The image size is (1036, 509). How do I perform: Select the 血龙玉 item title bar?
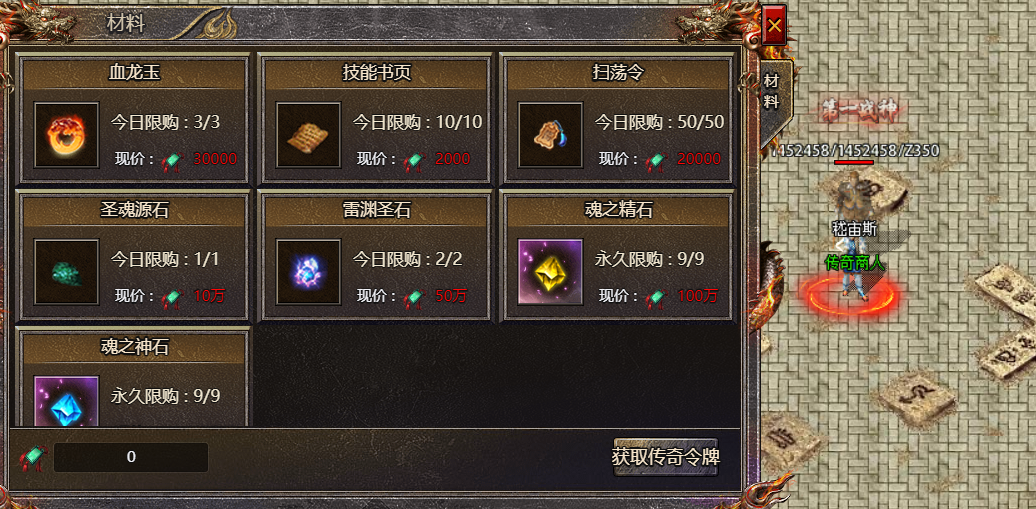click(134, 74)
